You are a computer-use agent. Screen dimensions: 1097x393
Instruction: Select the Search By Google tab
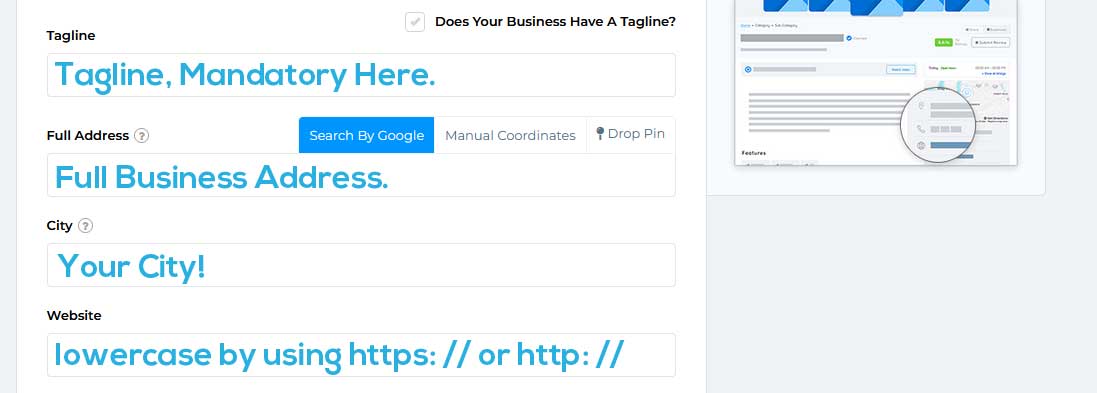point(367,135)
